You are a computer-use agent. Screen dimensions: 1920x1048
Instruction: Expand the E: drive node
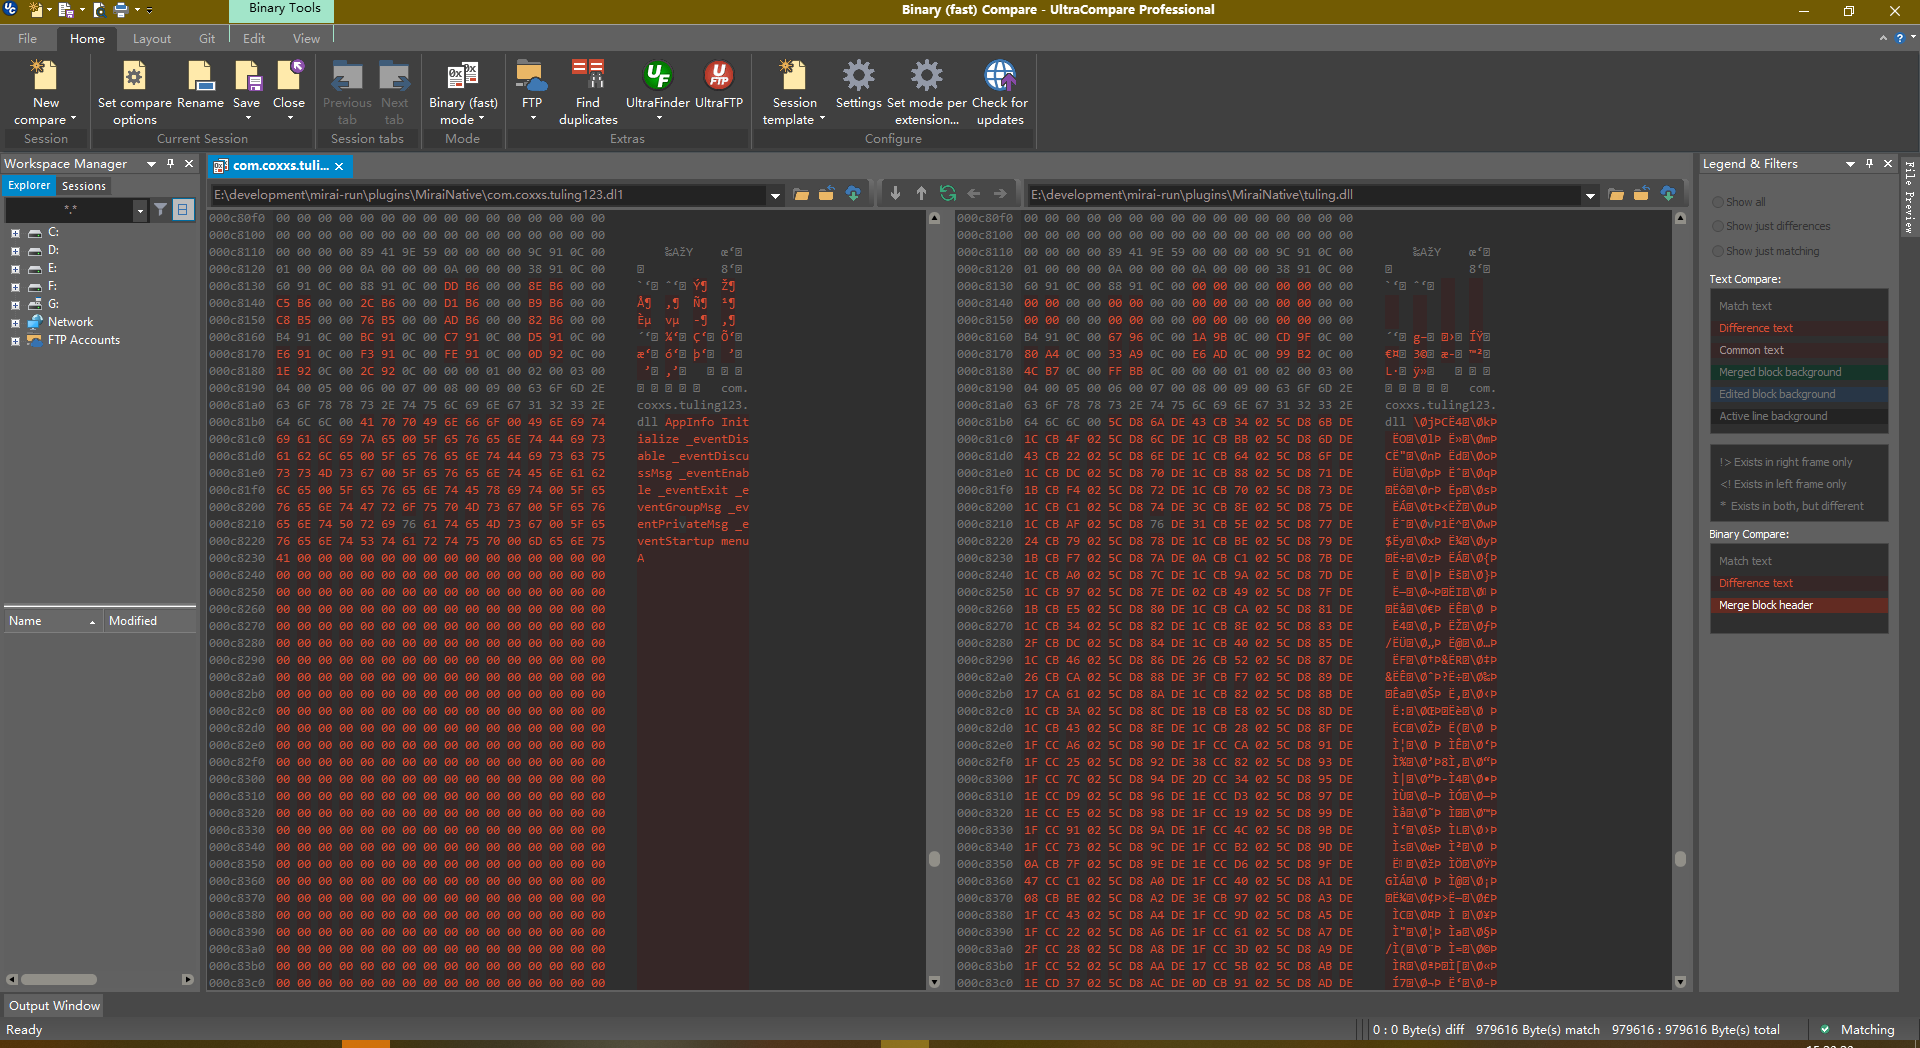point(15,269)
